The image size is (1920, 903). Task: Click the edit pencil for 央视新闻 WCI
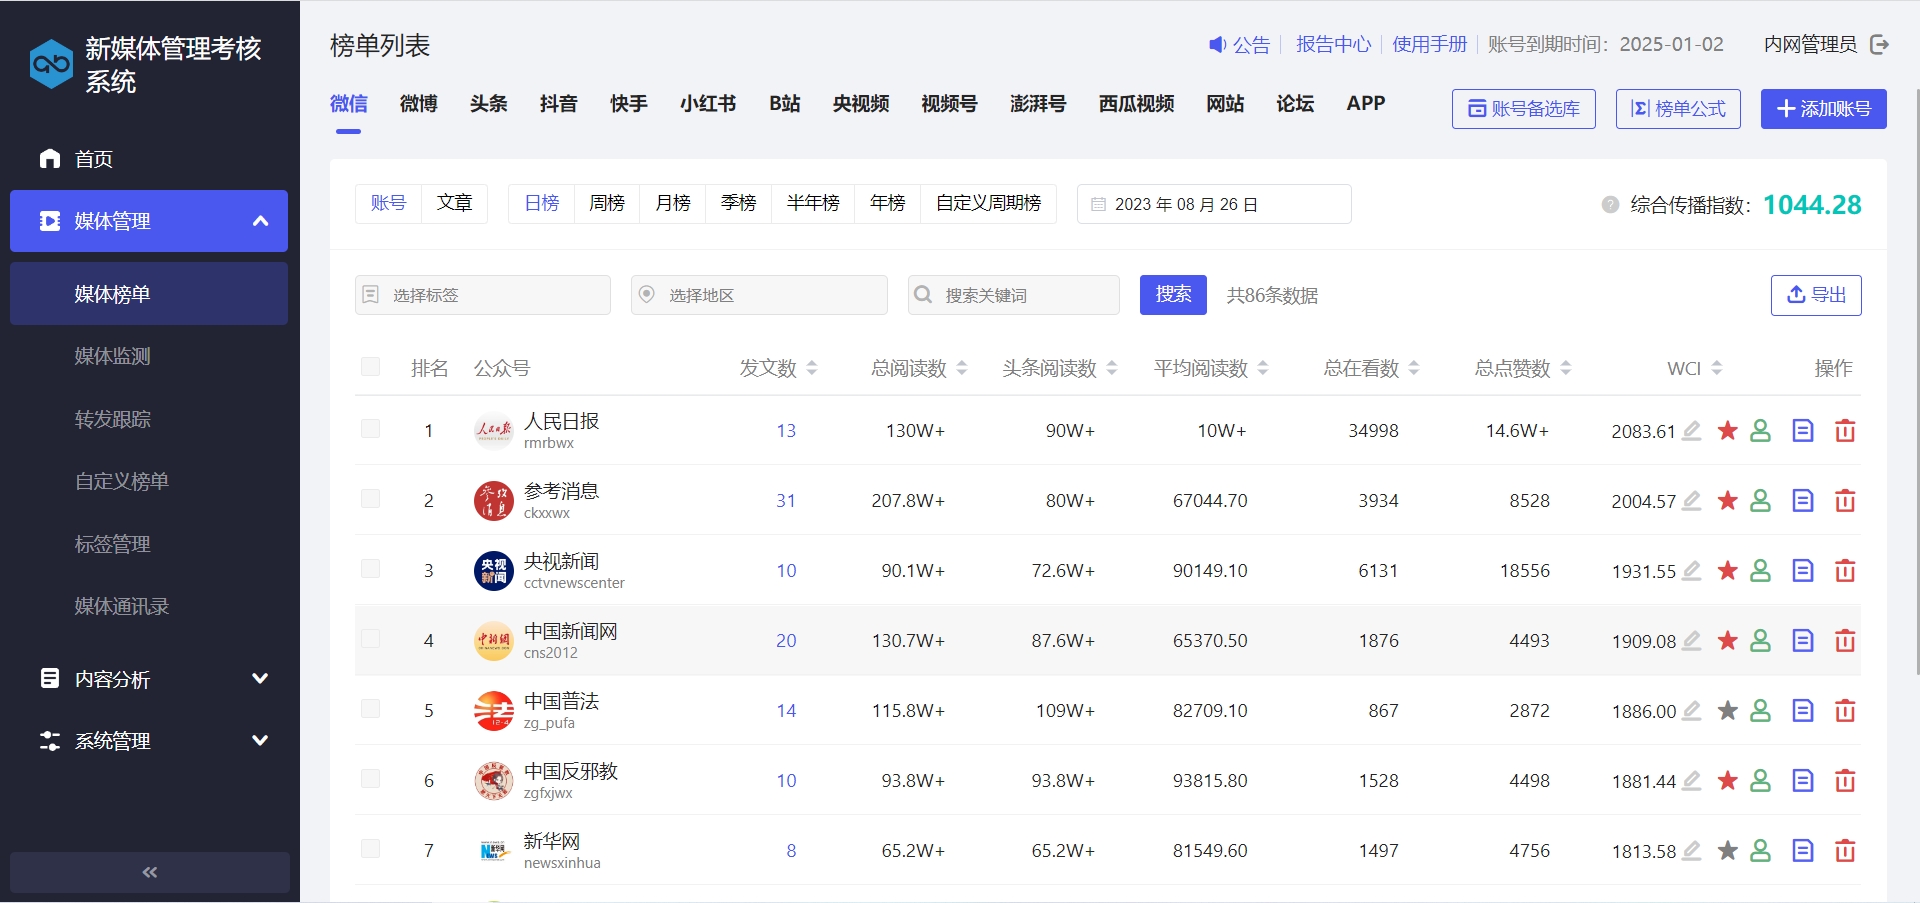[1691, 571]
